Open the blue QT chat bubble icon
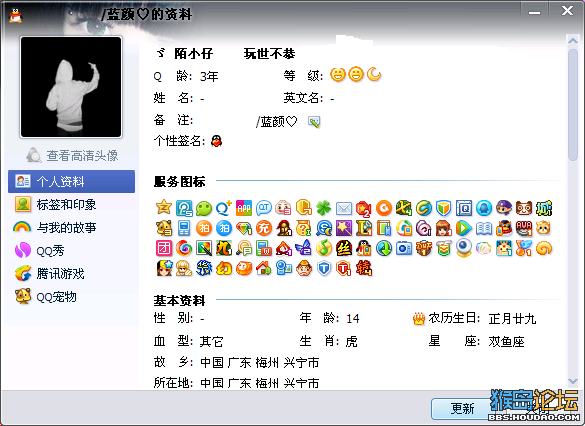The height and width of the screenshot is (426, 585). click(x=264, y=208)
